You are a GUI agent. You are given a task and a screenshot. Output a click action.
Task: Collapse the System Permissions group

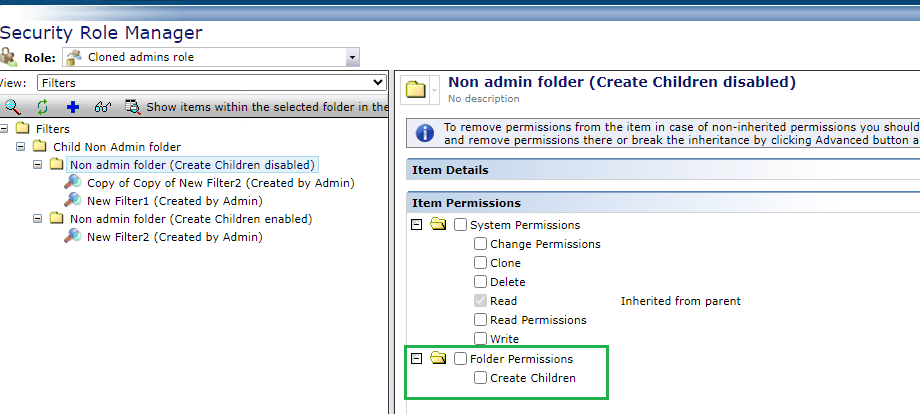416,225
